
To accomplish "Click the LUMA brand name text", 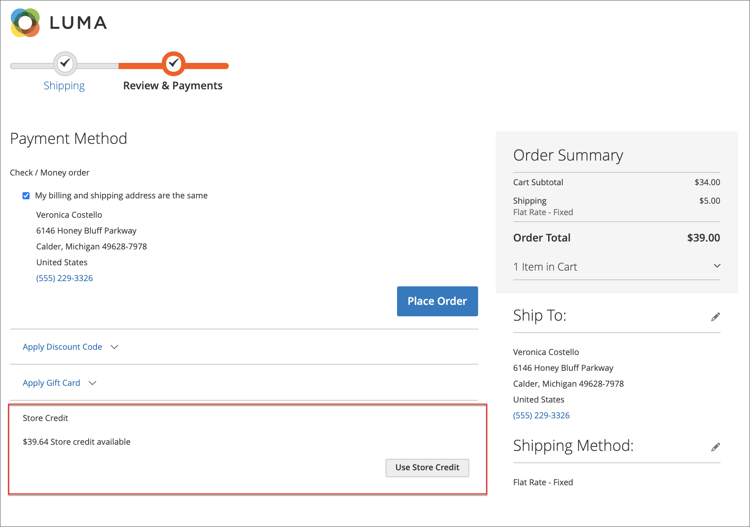I will pos(78,23).
